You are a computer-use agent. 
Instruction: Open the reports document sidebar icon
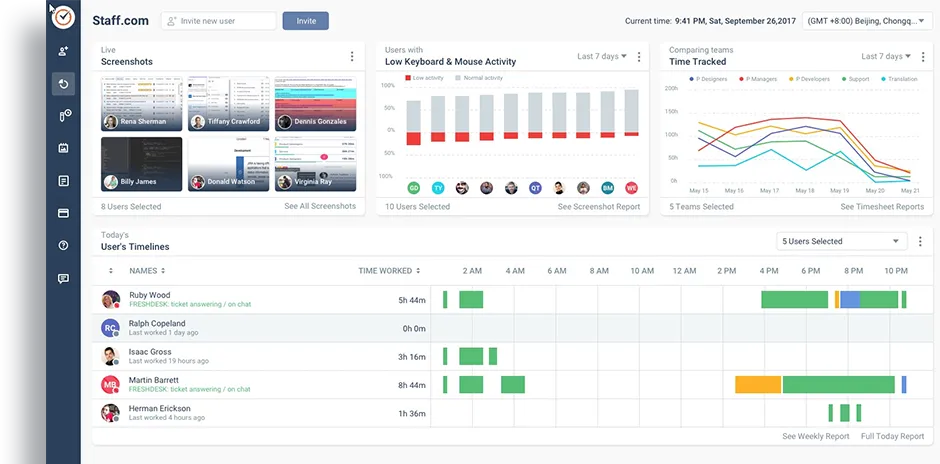pyautogui.click(x=63, y=181)
